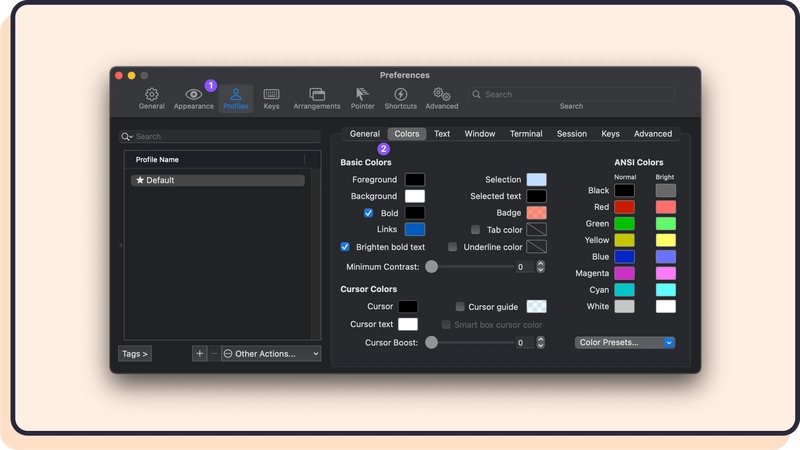Open the Shortcuts lightning icon
The width and height of the screenshot is (800, 450).
coord(401,94)
